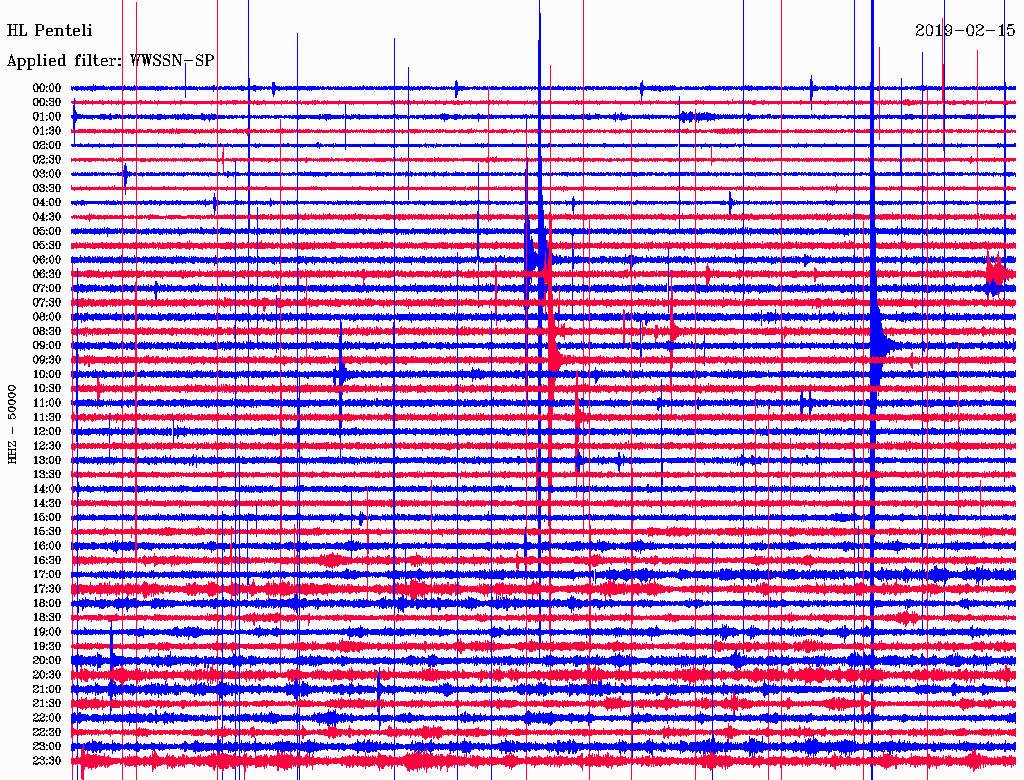Select the 06:00 time label
Screen dimensions: 1024x780
click(47, 260)
